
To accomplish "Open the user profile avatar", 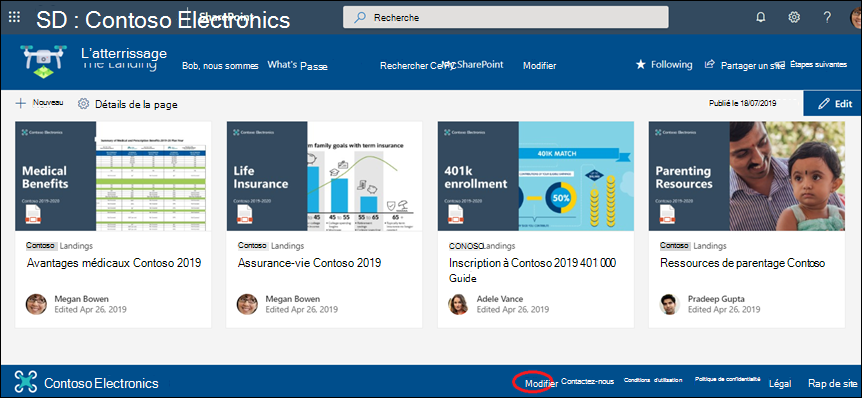I will [855, 17].
